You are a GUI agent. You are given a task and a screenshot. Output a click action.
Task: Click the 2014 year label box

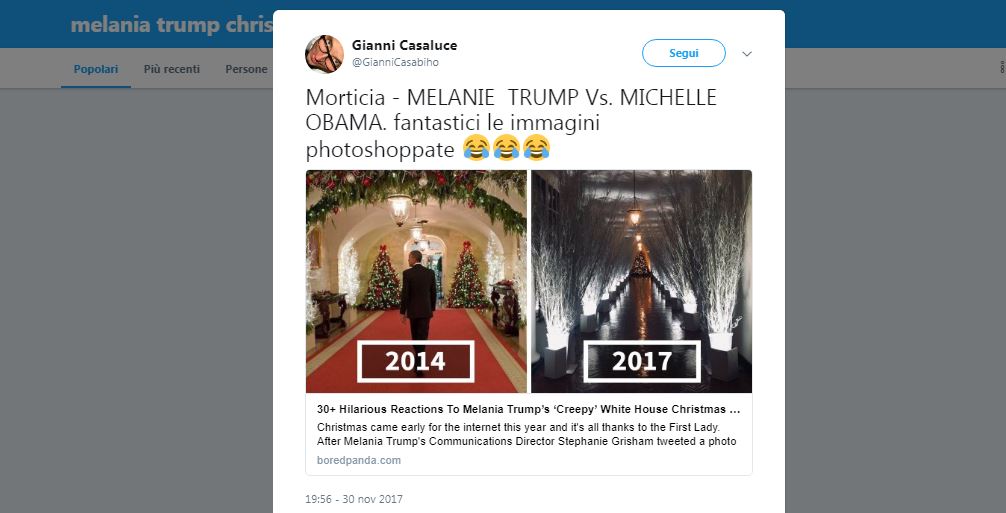coord(416,361)
